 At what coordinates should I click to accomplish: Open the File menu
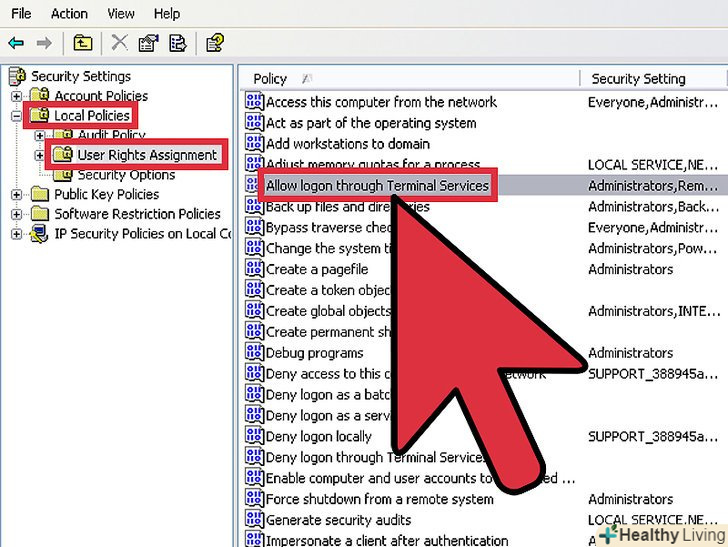21,13
